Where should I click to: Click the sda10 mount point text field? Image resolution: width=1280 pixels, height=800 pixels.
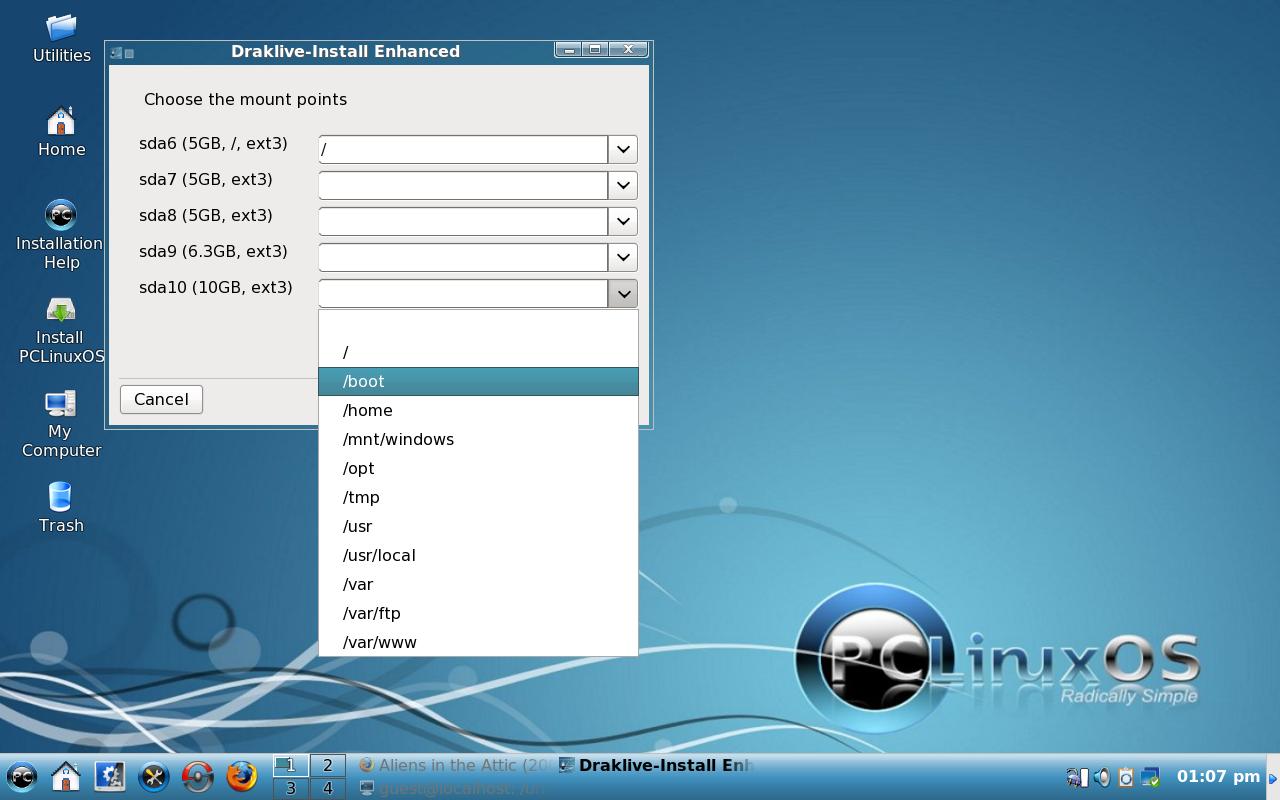pos(463,293)
